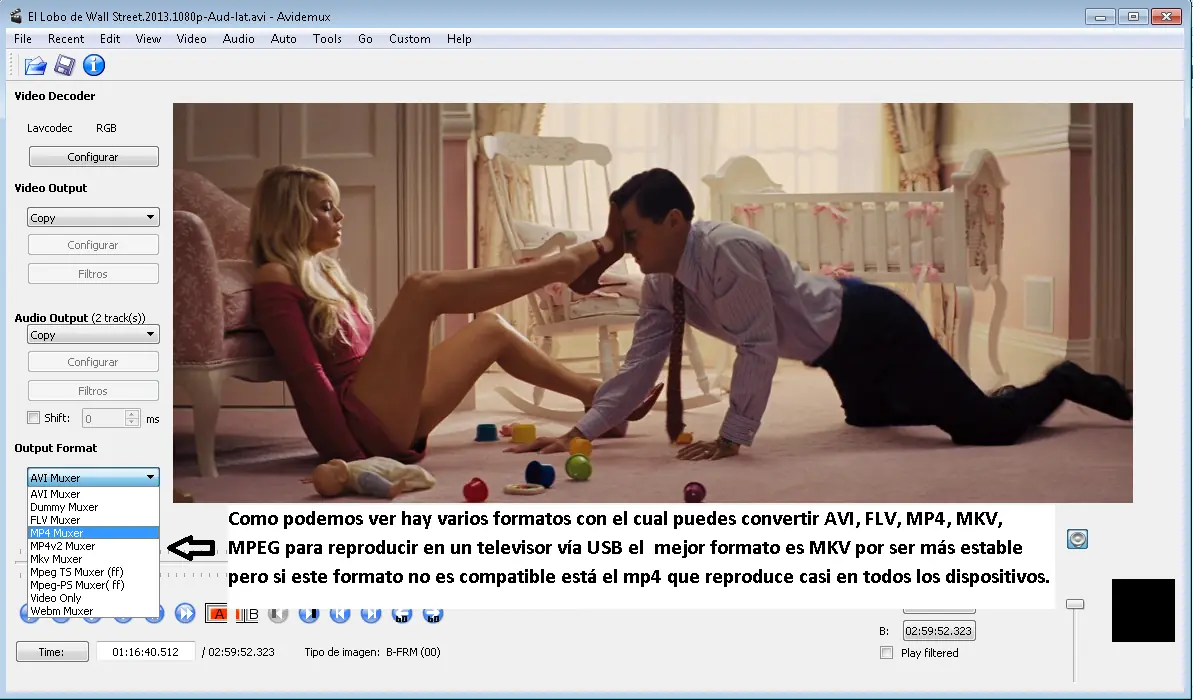
Task: Select Mkv Muxer option
Action: (x=93, y=559)
